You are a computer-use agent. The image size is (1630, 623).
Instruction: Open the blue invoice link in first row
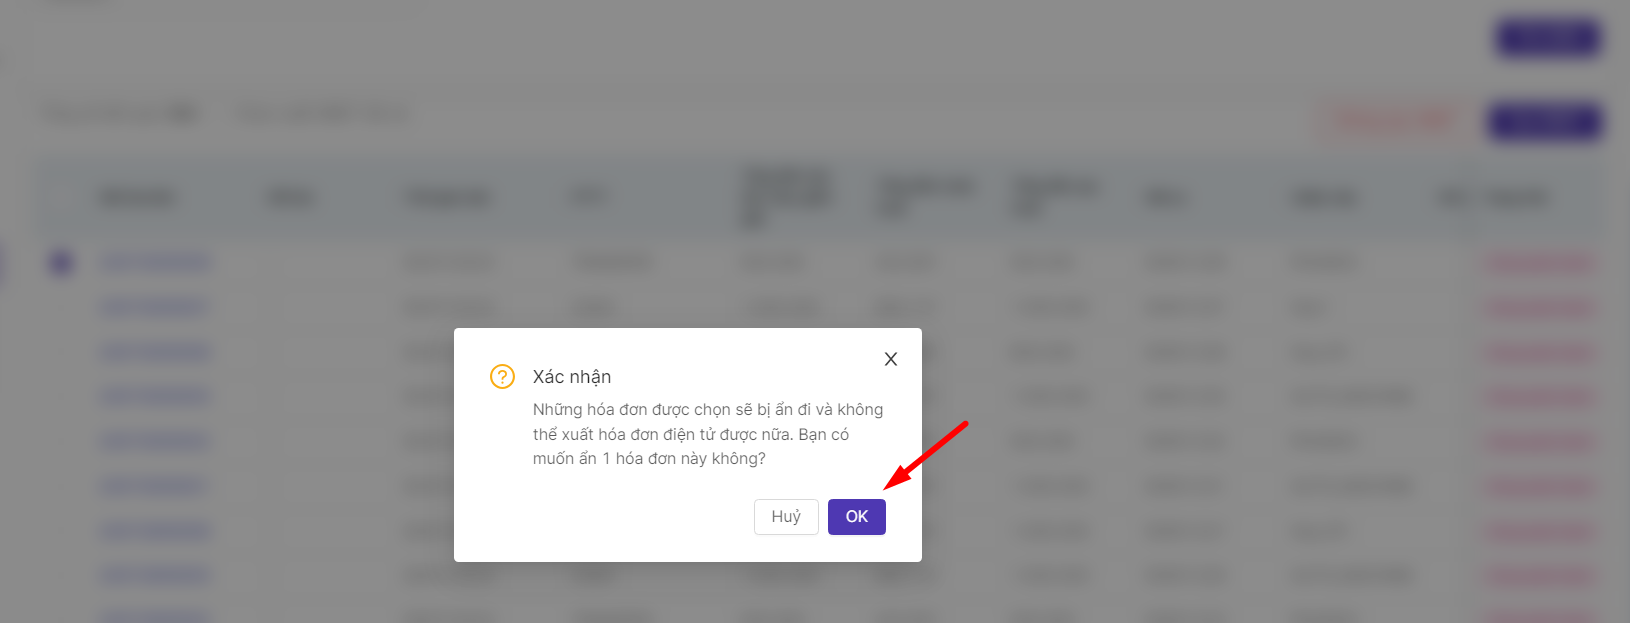(157, 263)
